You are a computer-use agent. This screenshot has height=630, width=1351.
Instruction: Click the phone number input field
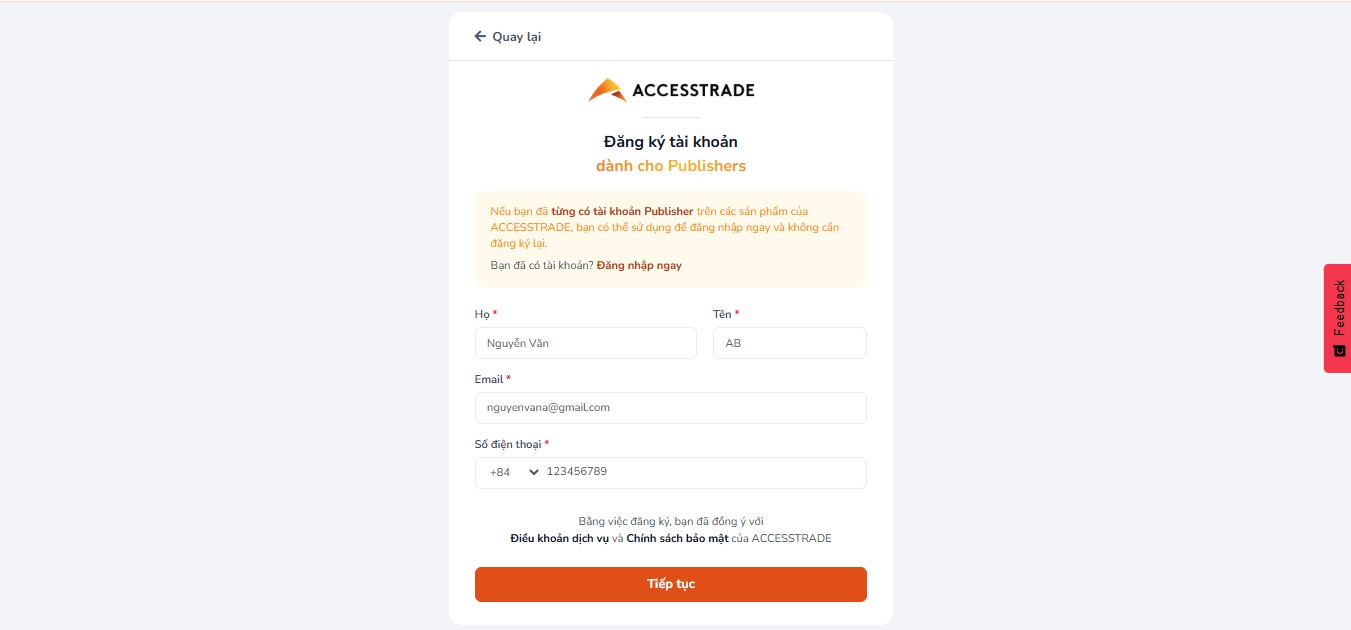pyautogui.click(x=700, y=472)
